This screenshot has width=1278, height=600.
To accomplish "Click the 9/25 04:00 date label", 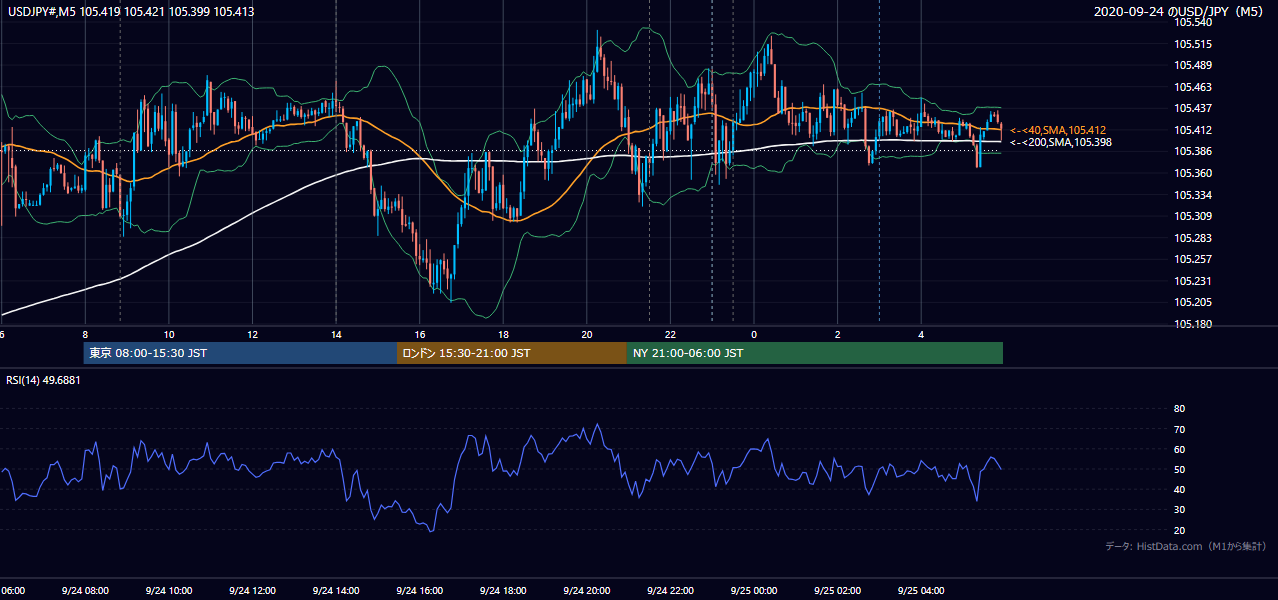I will tap(921, 591).
